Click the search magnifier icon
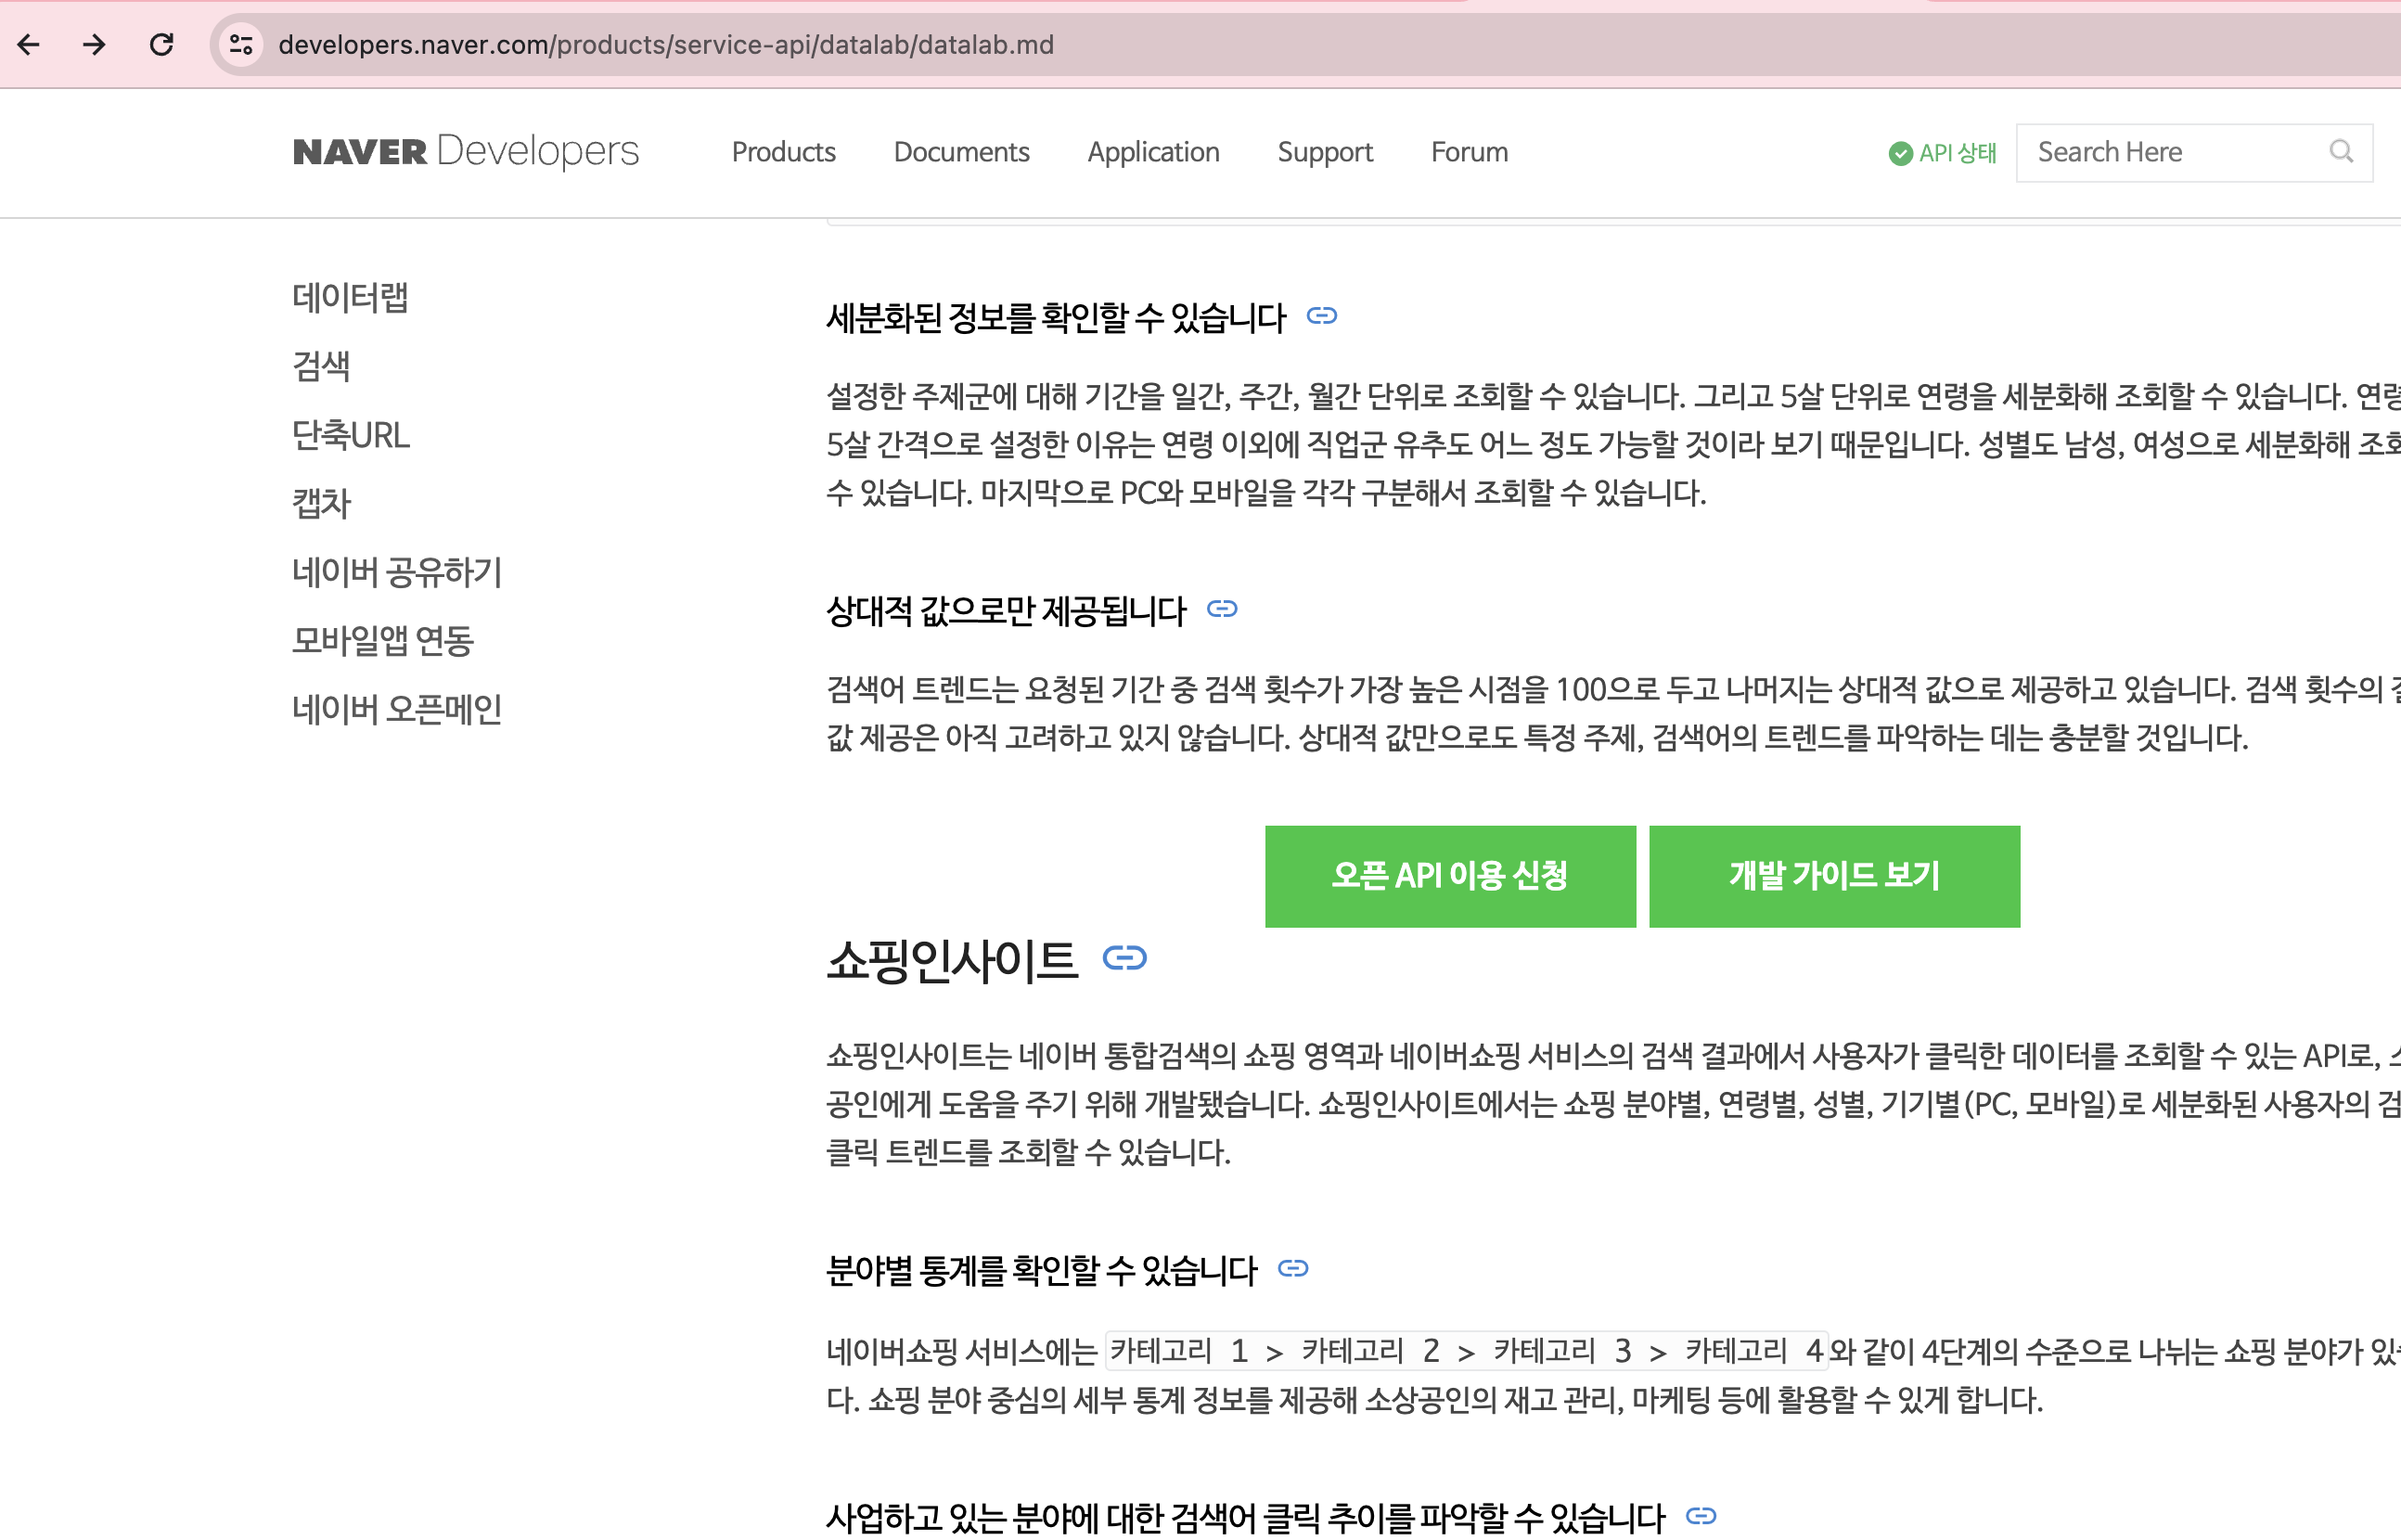The image size is (2401, 1540). pyautogui.click(x=2342, y=152)
